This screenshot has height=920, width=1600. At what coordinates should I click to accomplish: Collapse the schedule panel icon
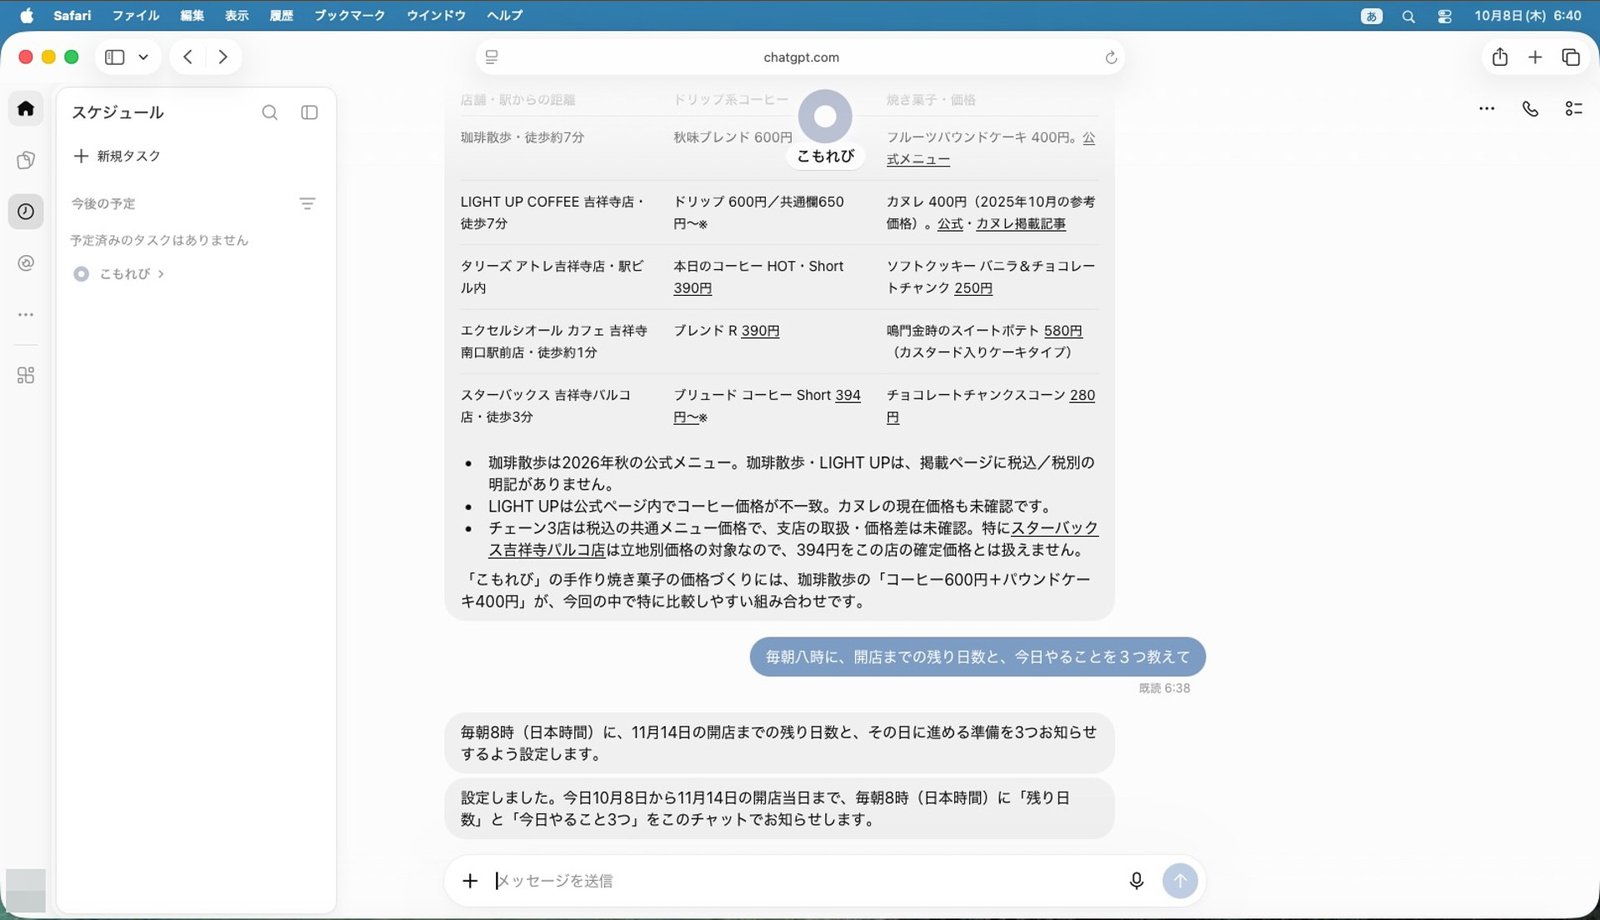(x=310, y=113)
